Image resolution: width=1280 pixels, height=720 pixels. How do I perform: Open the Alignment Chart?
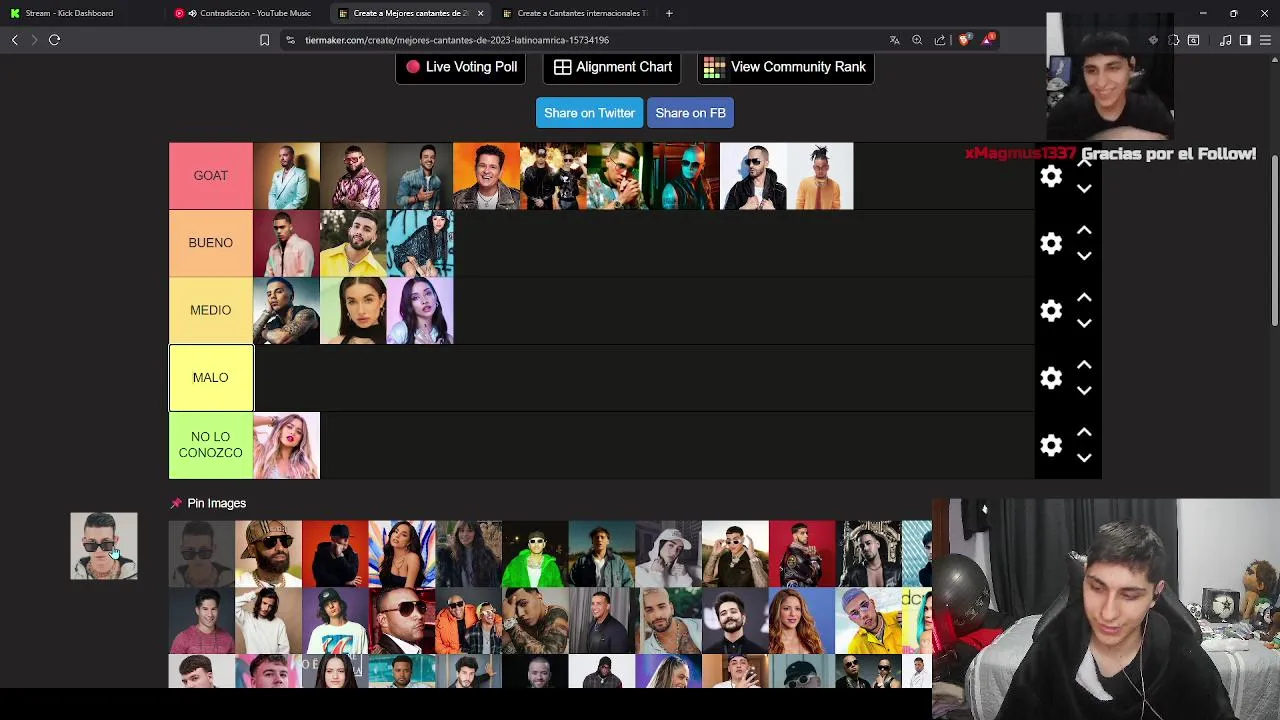[x=613, y=67]
